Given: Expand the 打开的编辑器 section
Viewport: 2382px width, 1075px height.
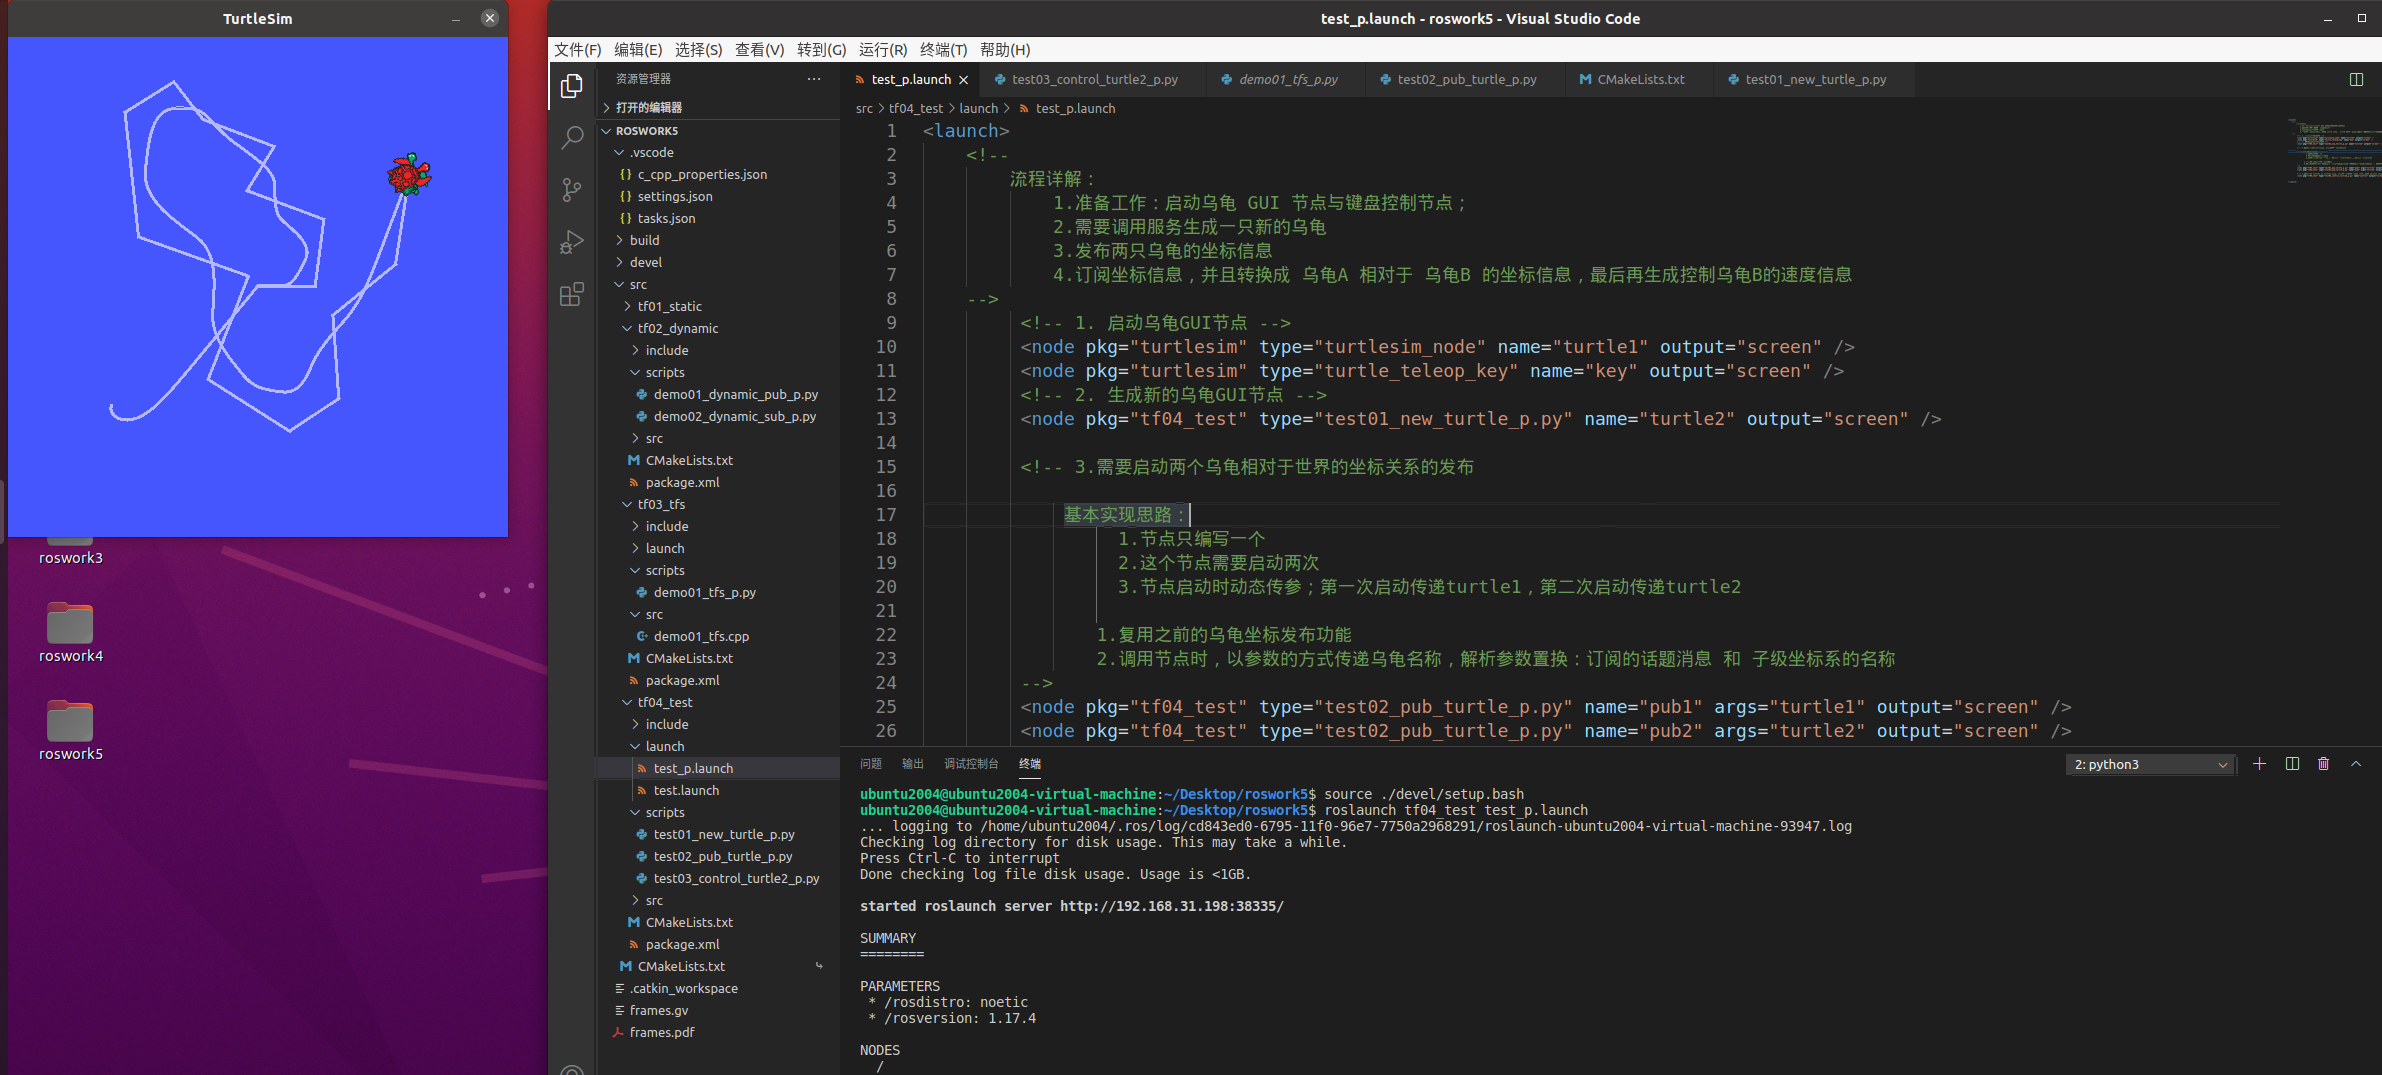Looking at the screenshot, I should click(x=718, y=107).
